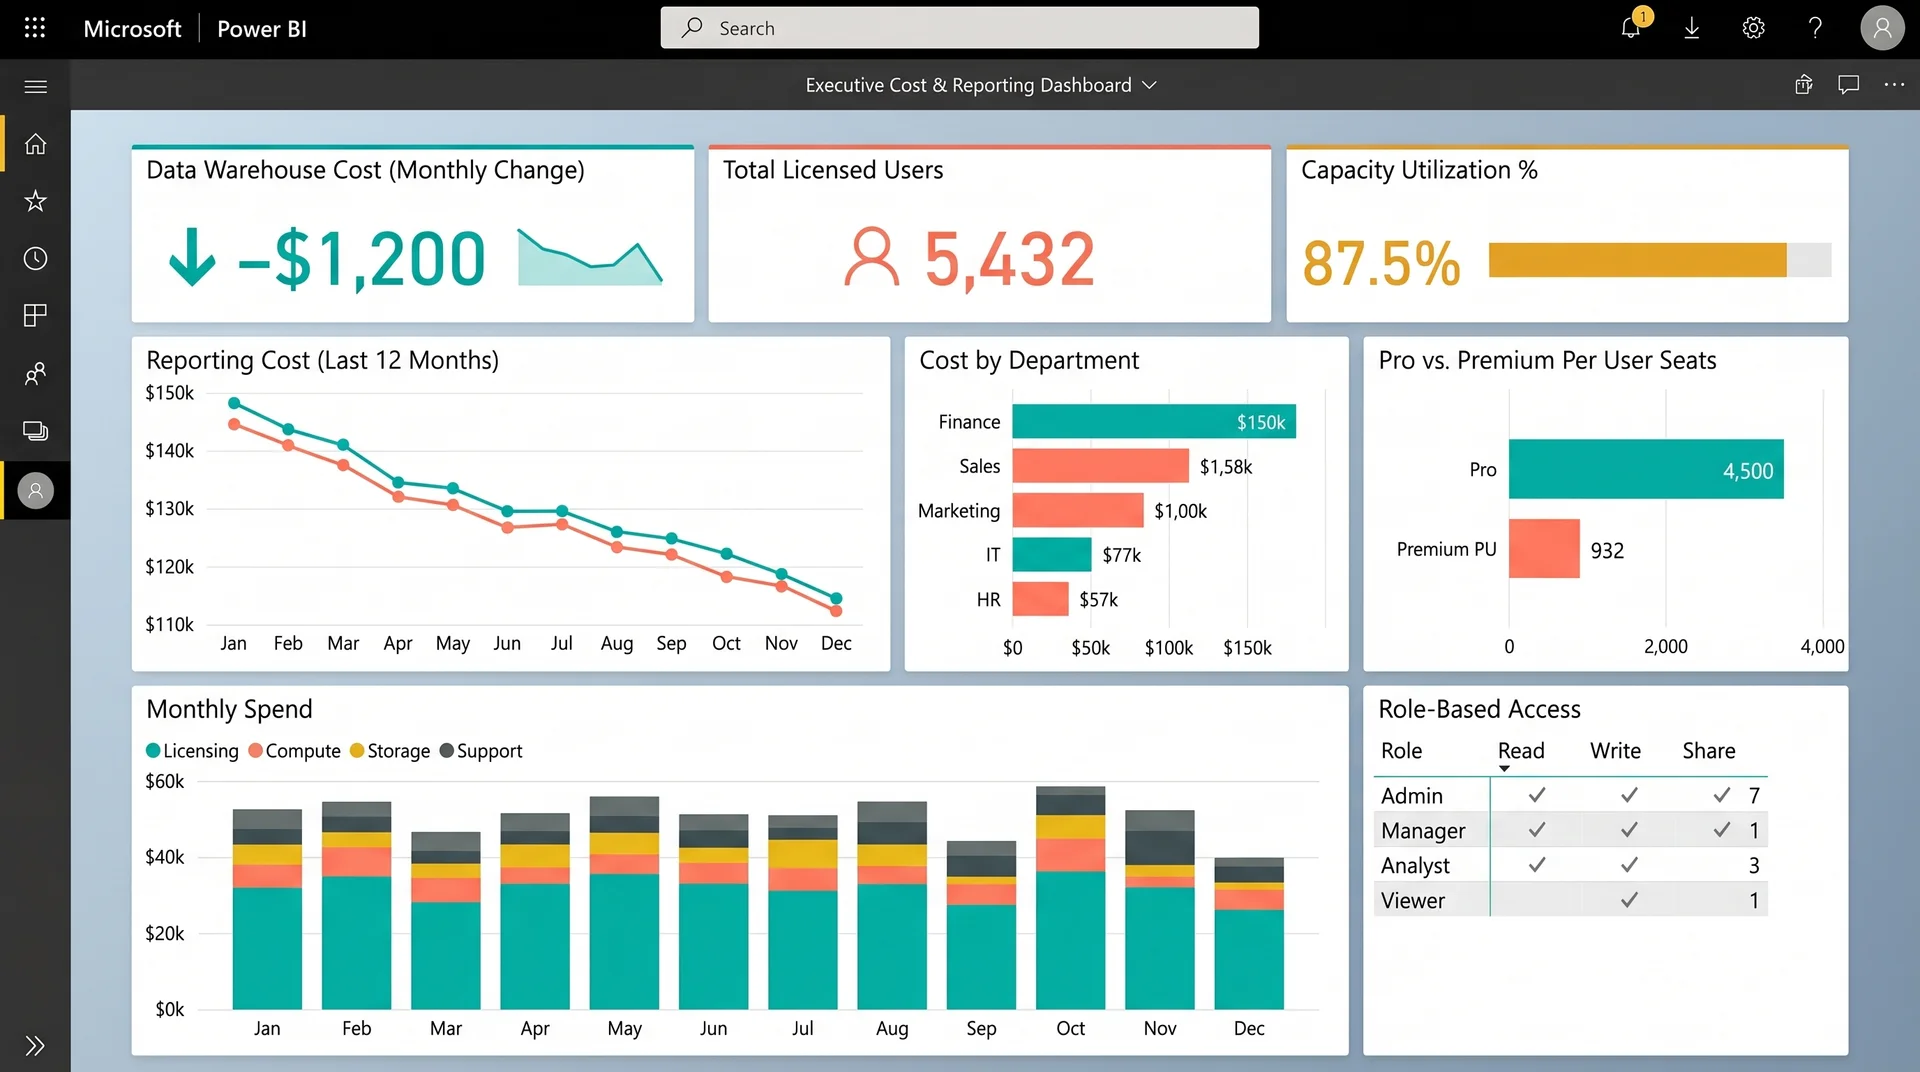Expand sidebar with double chevron

coord(35,1046)
